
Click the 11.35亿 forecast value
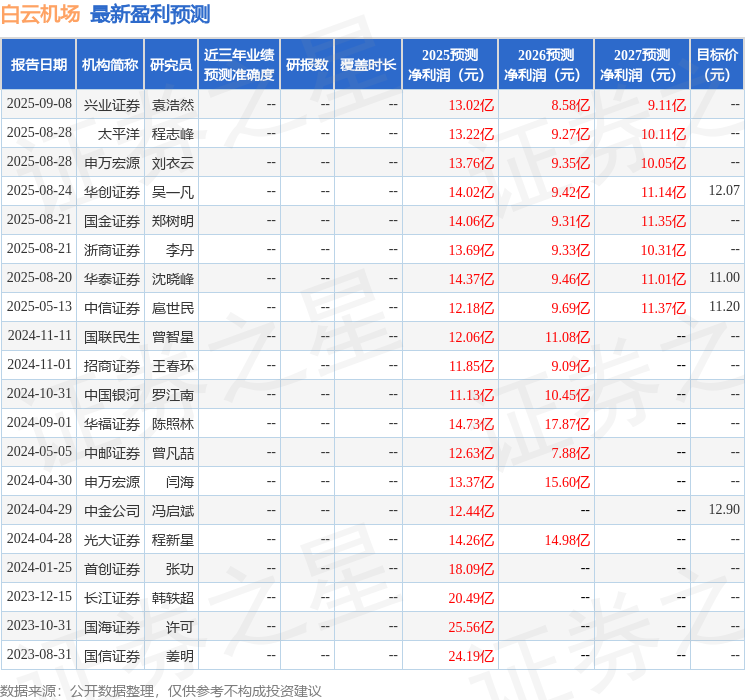663,221
